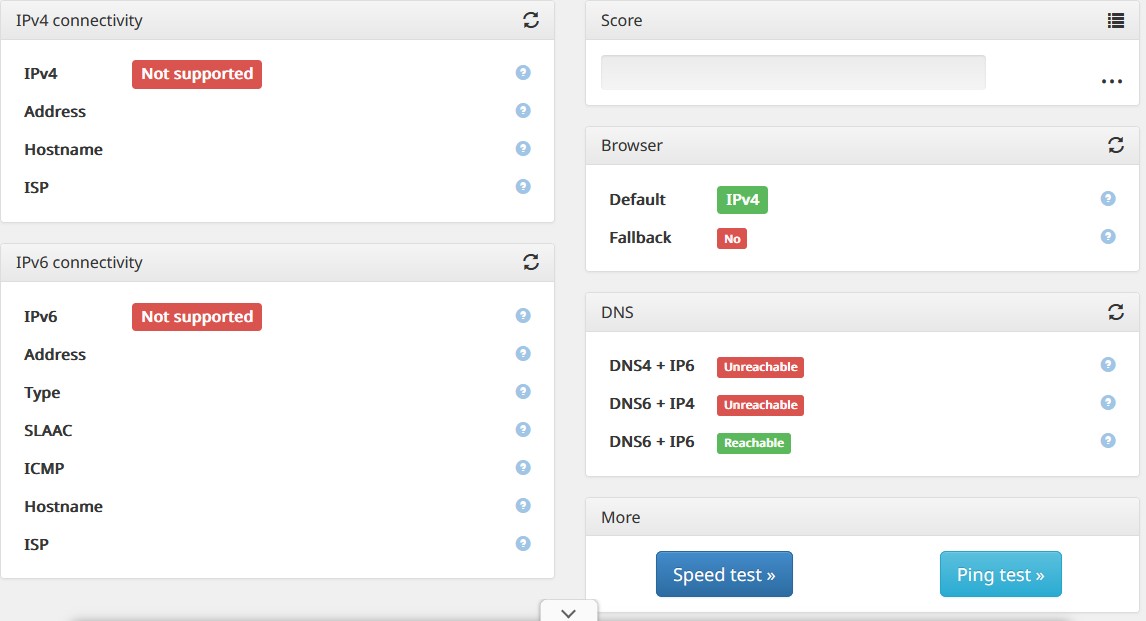Refresh the IPv6 connectivity panel
Screen dimensions: 1146x621
point(531,262)
